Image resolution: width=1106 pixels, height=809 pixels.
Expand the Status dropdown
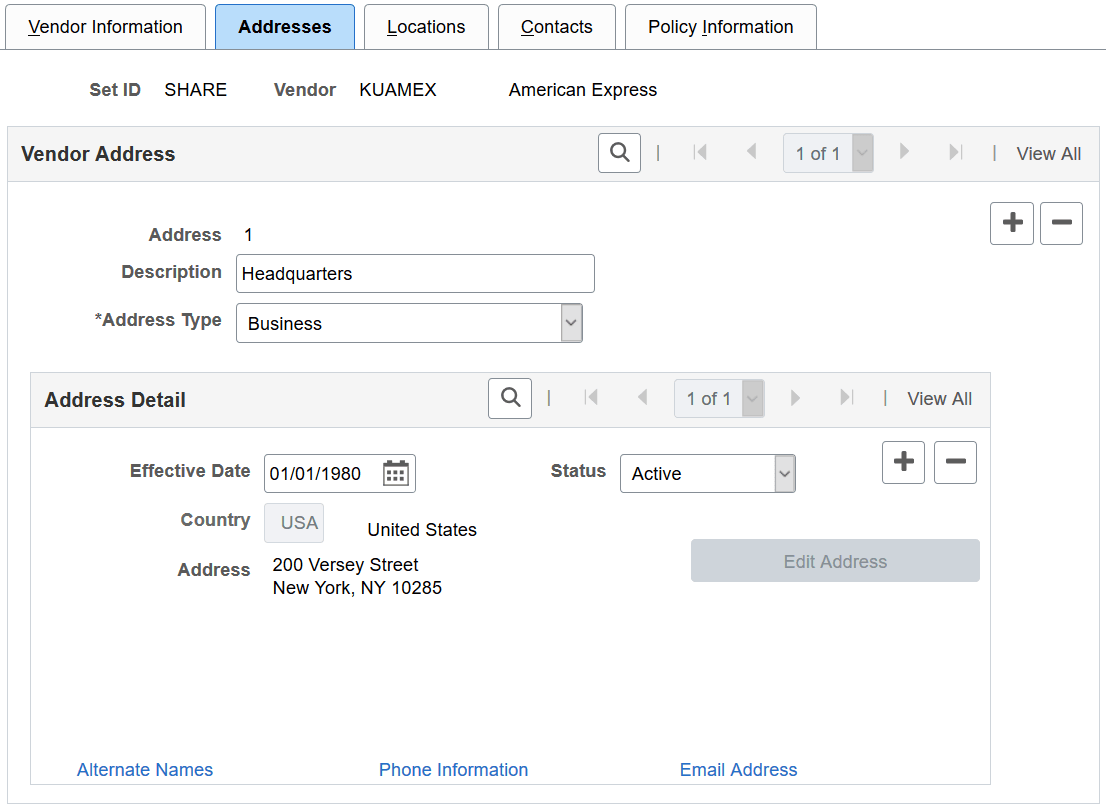click(784, 473)
